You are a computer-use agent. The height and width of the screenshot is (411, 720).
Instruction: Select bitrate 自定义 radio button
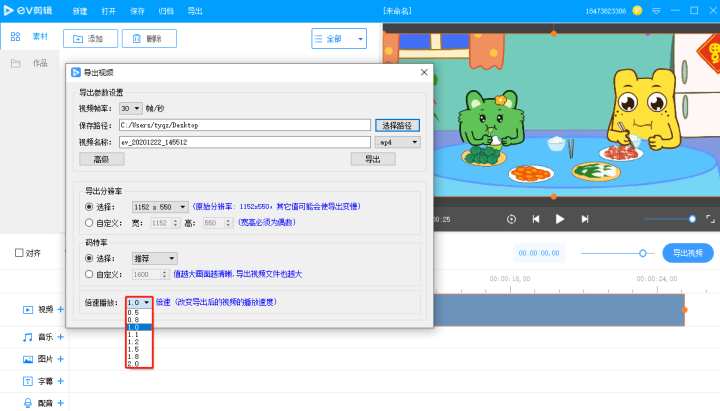[x=89, y=274]
